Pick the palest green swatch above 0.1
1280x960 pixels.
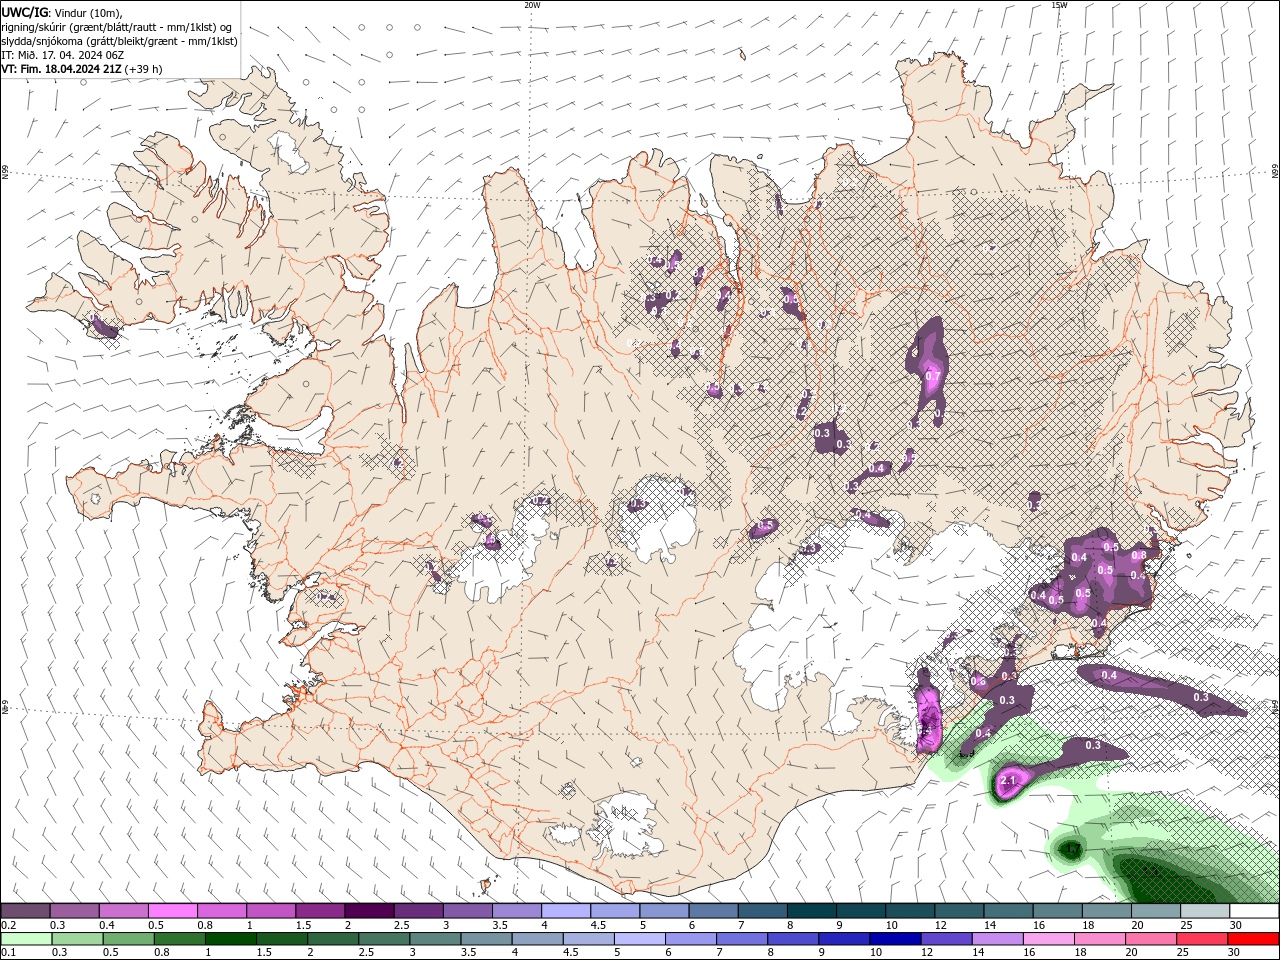pos(27,939)
